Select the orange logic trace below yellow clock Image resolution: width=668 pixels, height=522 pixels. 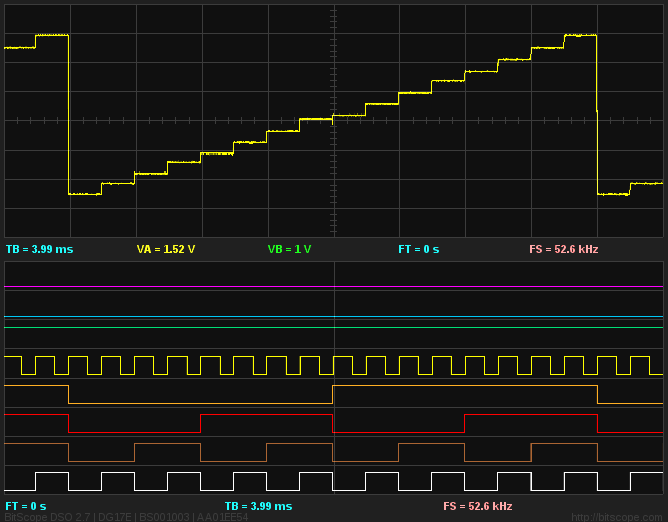[x=200, y=403]
